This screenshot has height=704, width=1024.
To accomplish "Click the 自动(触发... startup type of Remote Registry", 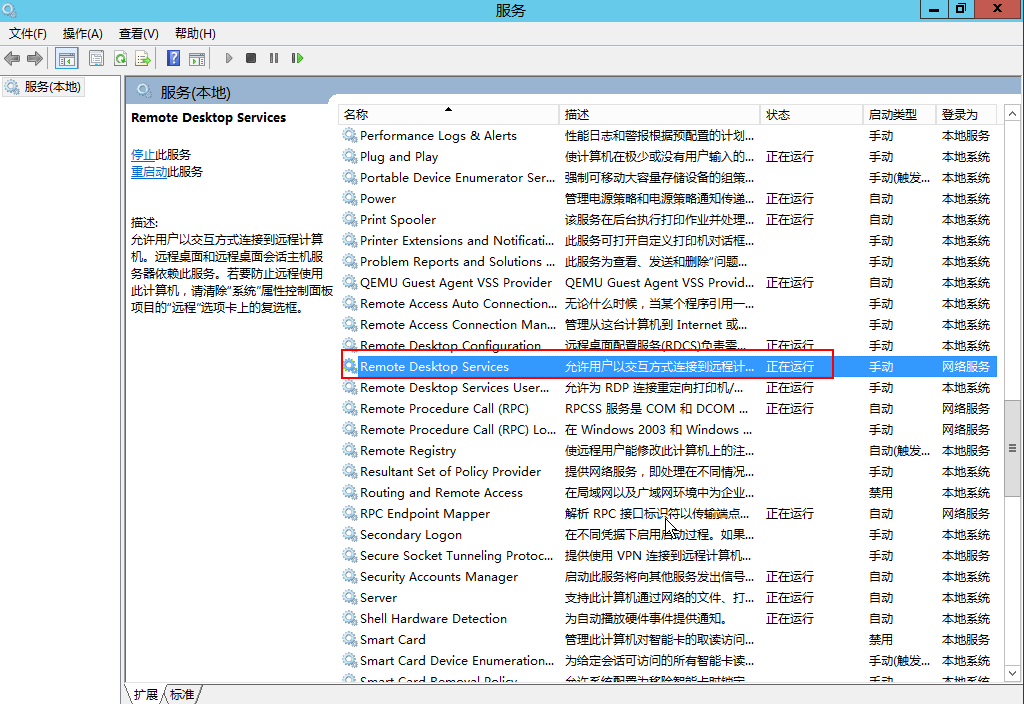I will 899,451.
